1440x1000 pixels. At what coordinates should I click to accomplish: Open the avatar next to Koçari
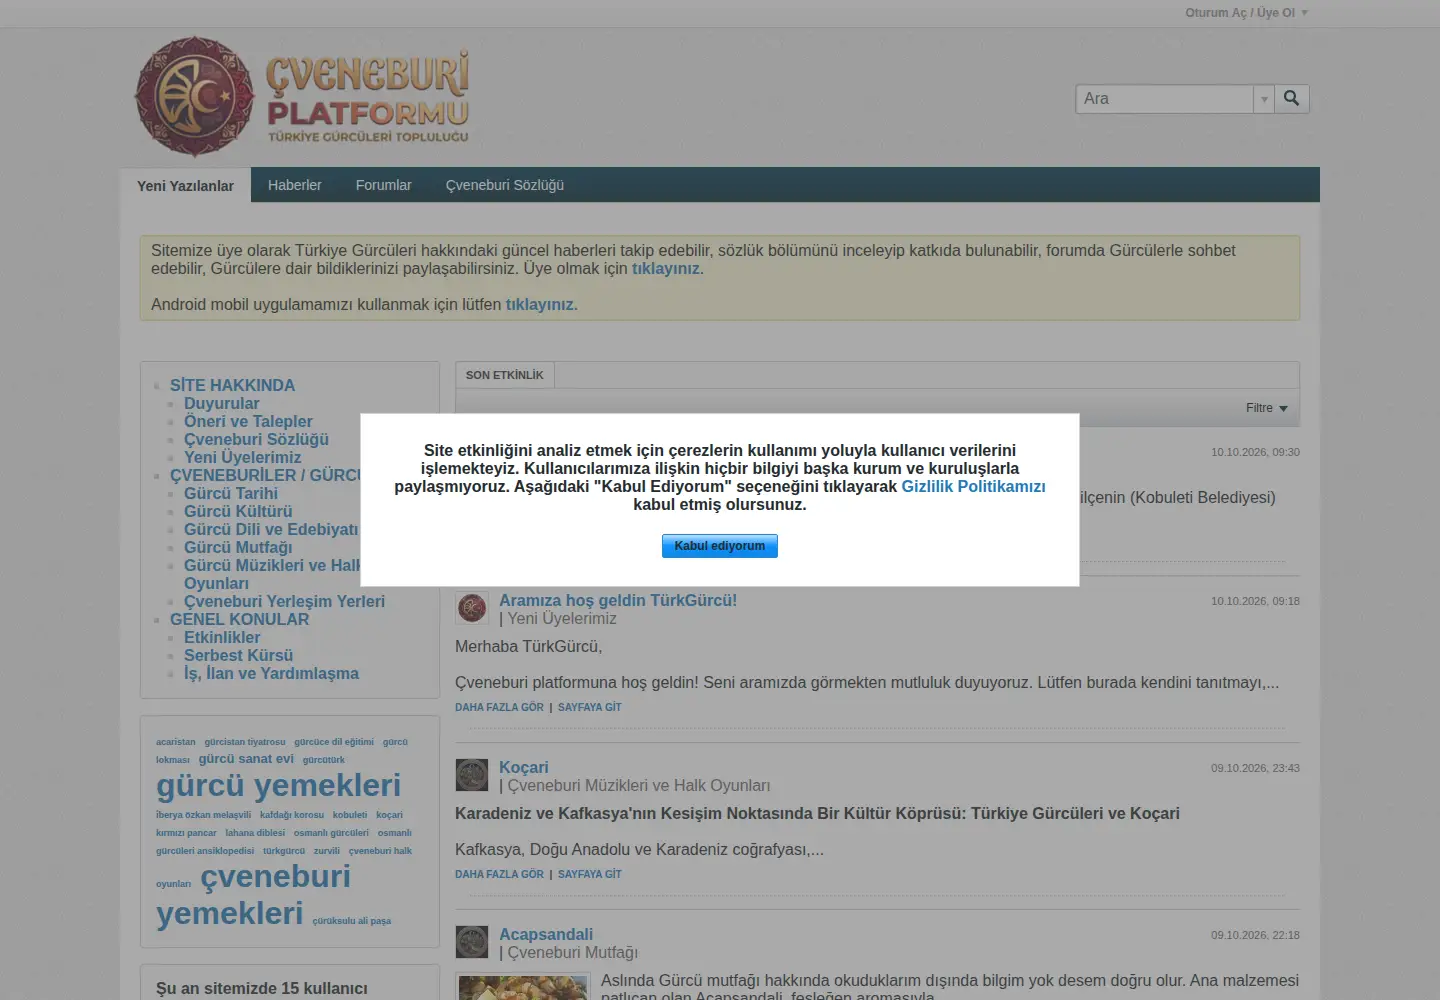point(472,774)
